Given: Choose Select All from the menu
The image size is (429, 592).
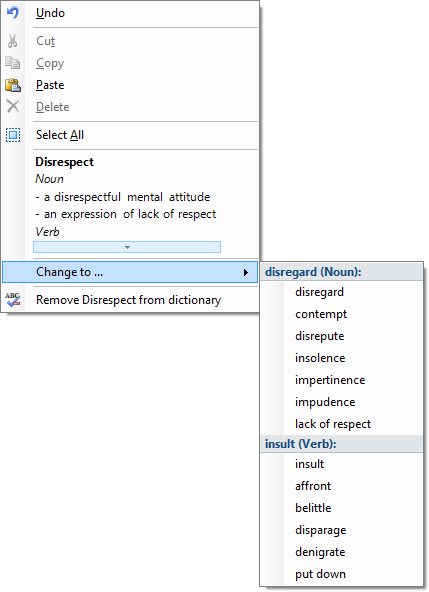Looking at the screenshot, I should [130, 135].
